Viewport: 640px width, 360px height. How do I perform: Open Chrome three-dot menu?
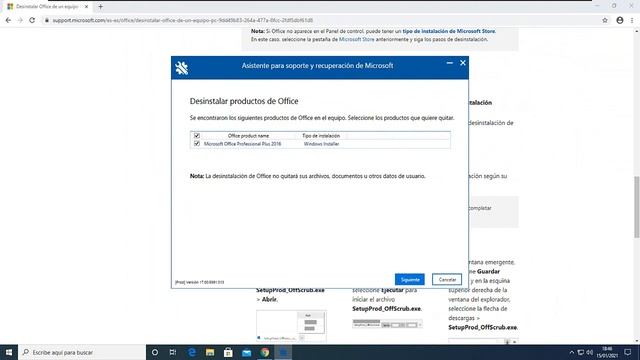click(632, 20)
